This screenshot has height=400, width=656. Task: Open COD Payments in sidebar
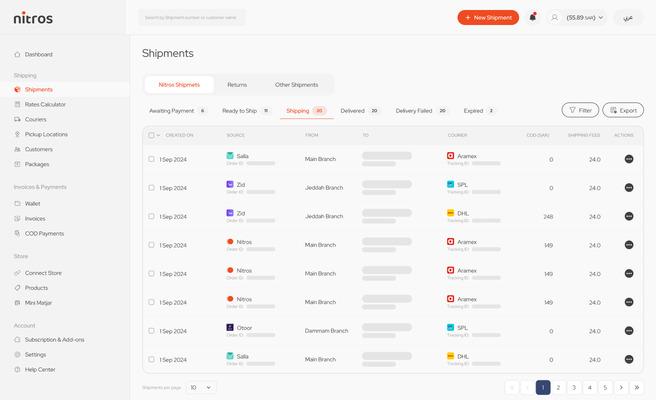[44, 233]
